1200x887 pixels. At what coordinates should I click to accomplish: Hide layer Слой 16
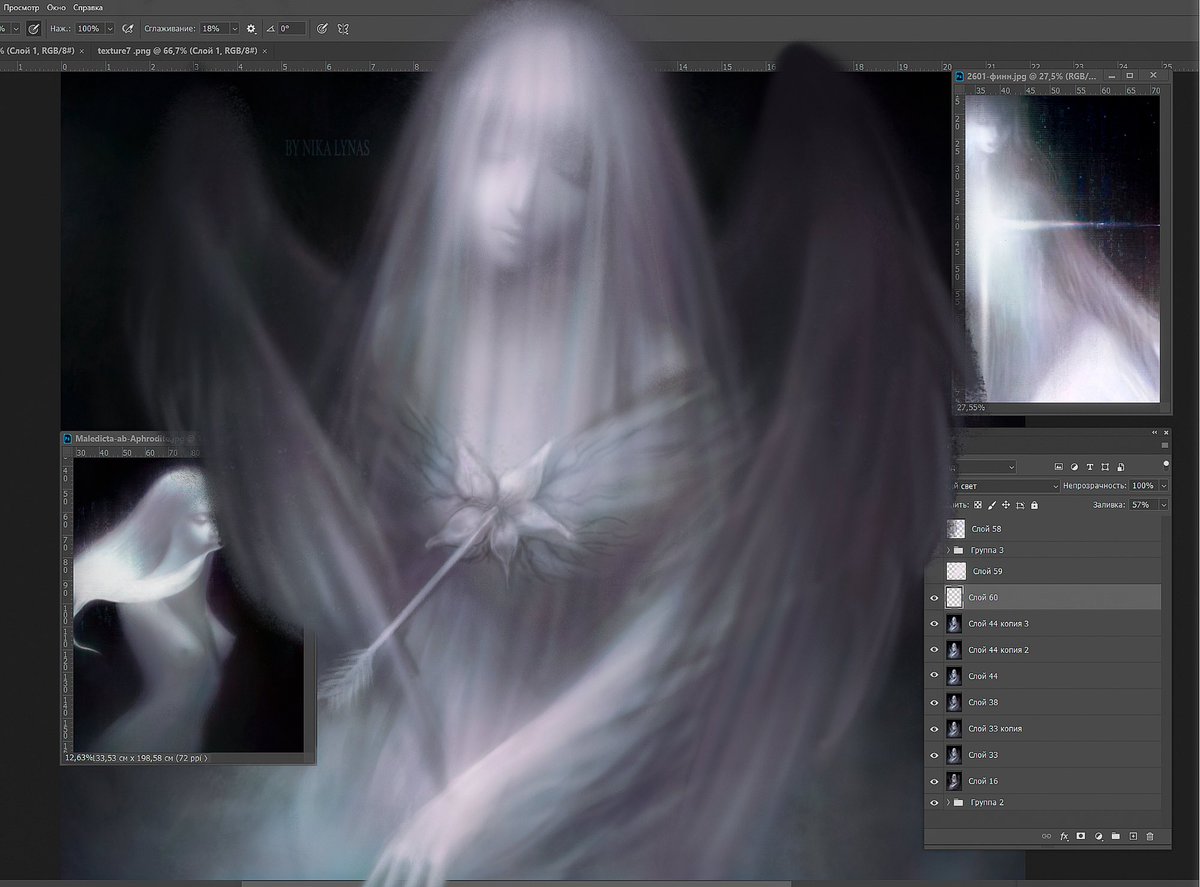(934, 781)
